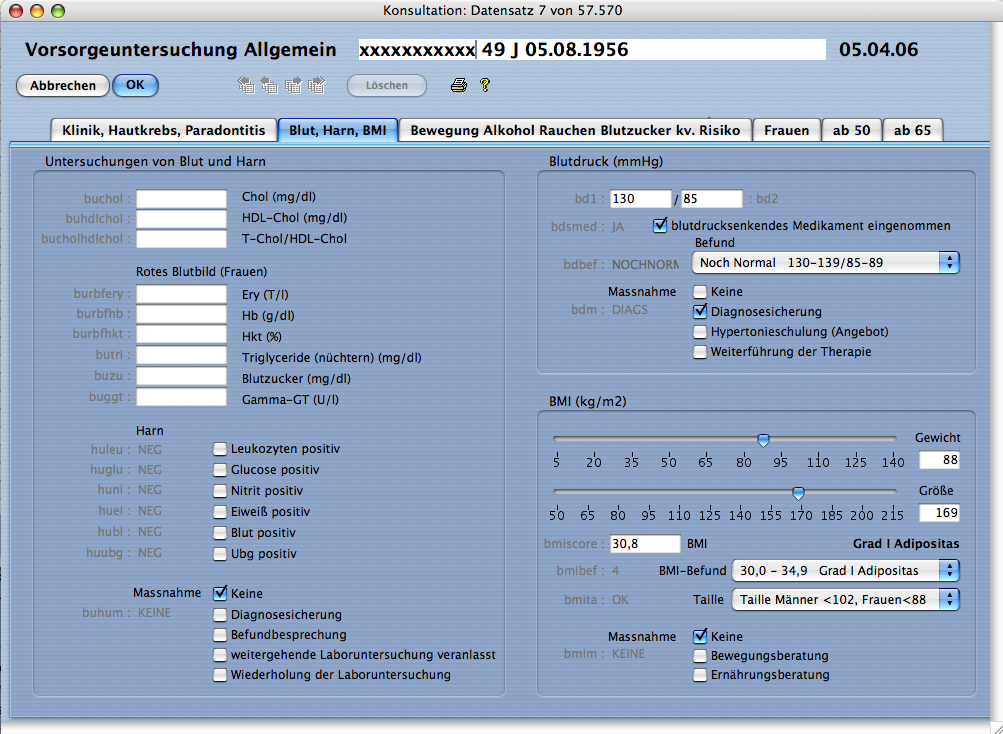This screenshot has width=1003, height=734.
Task: Go to the first record icon
Action: point(246,85)
